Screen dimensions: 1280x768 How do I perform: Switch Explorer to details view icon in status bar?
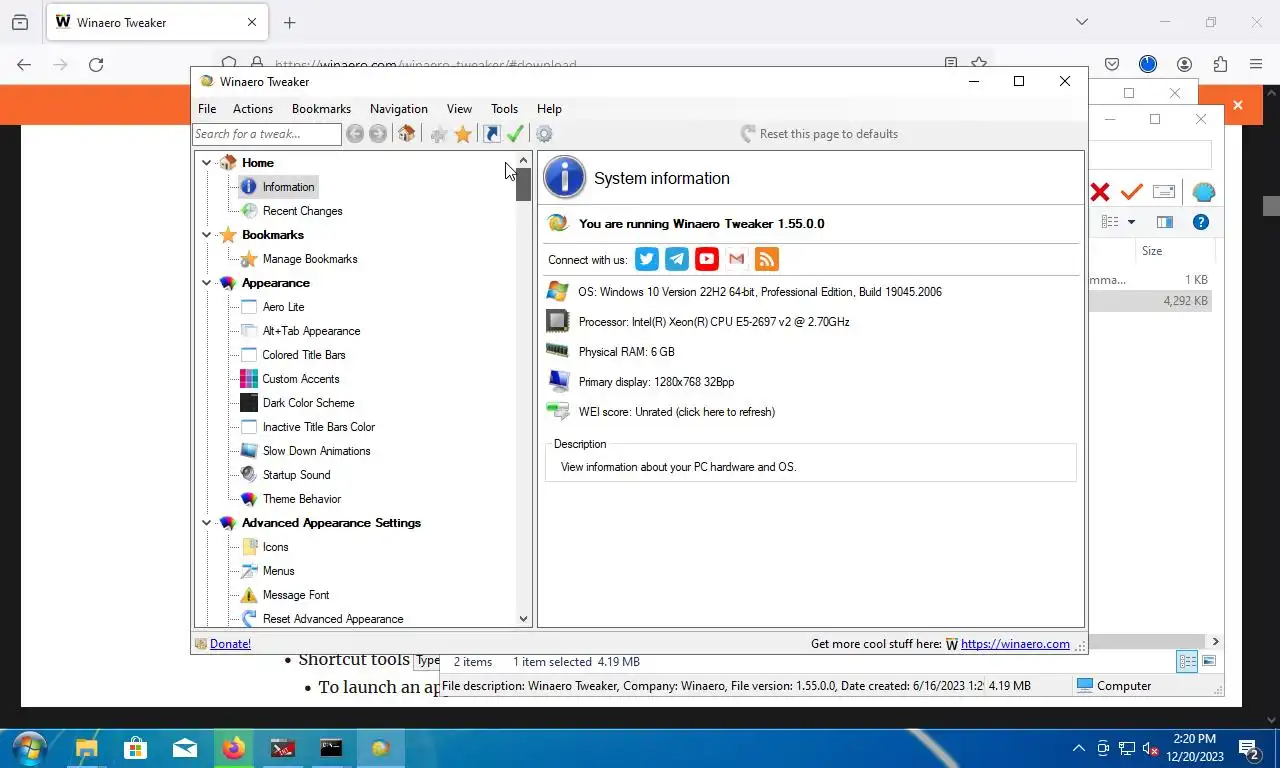point(1187,661)
